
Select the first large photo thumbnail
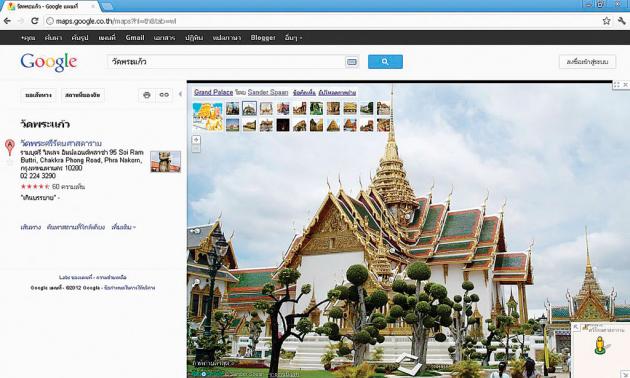(x=208, y=116)
